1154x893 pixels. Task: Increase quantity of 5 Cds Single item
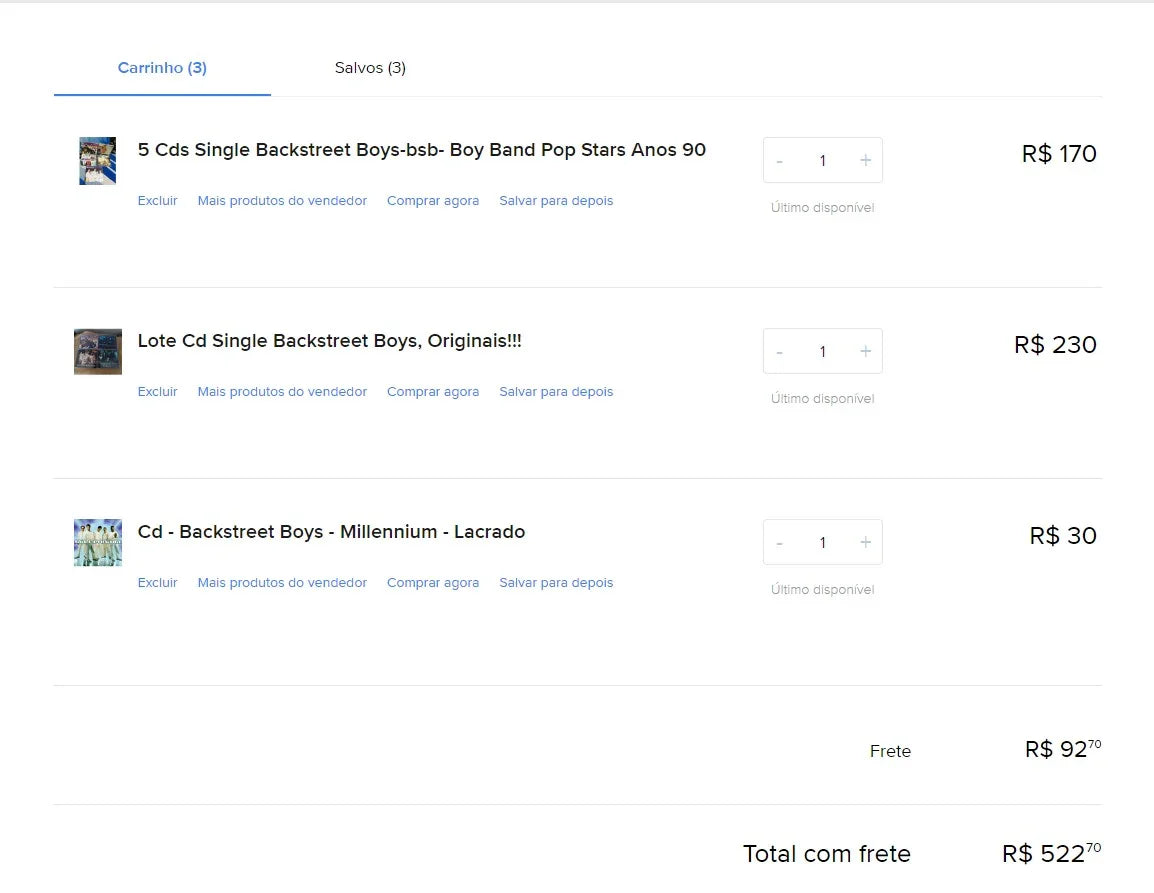point(865,161)
